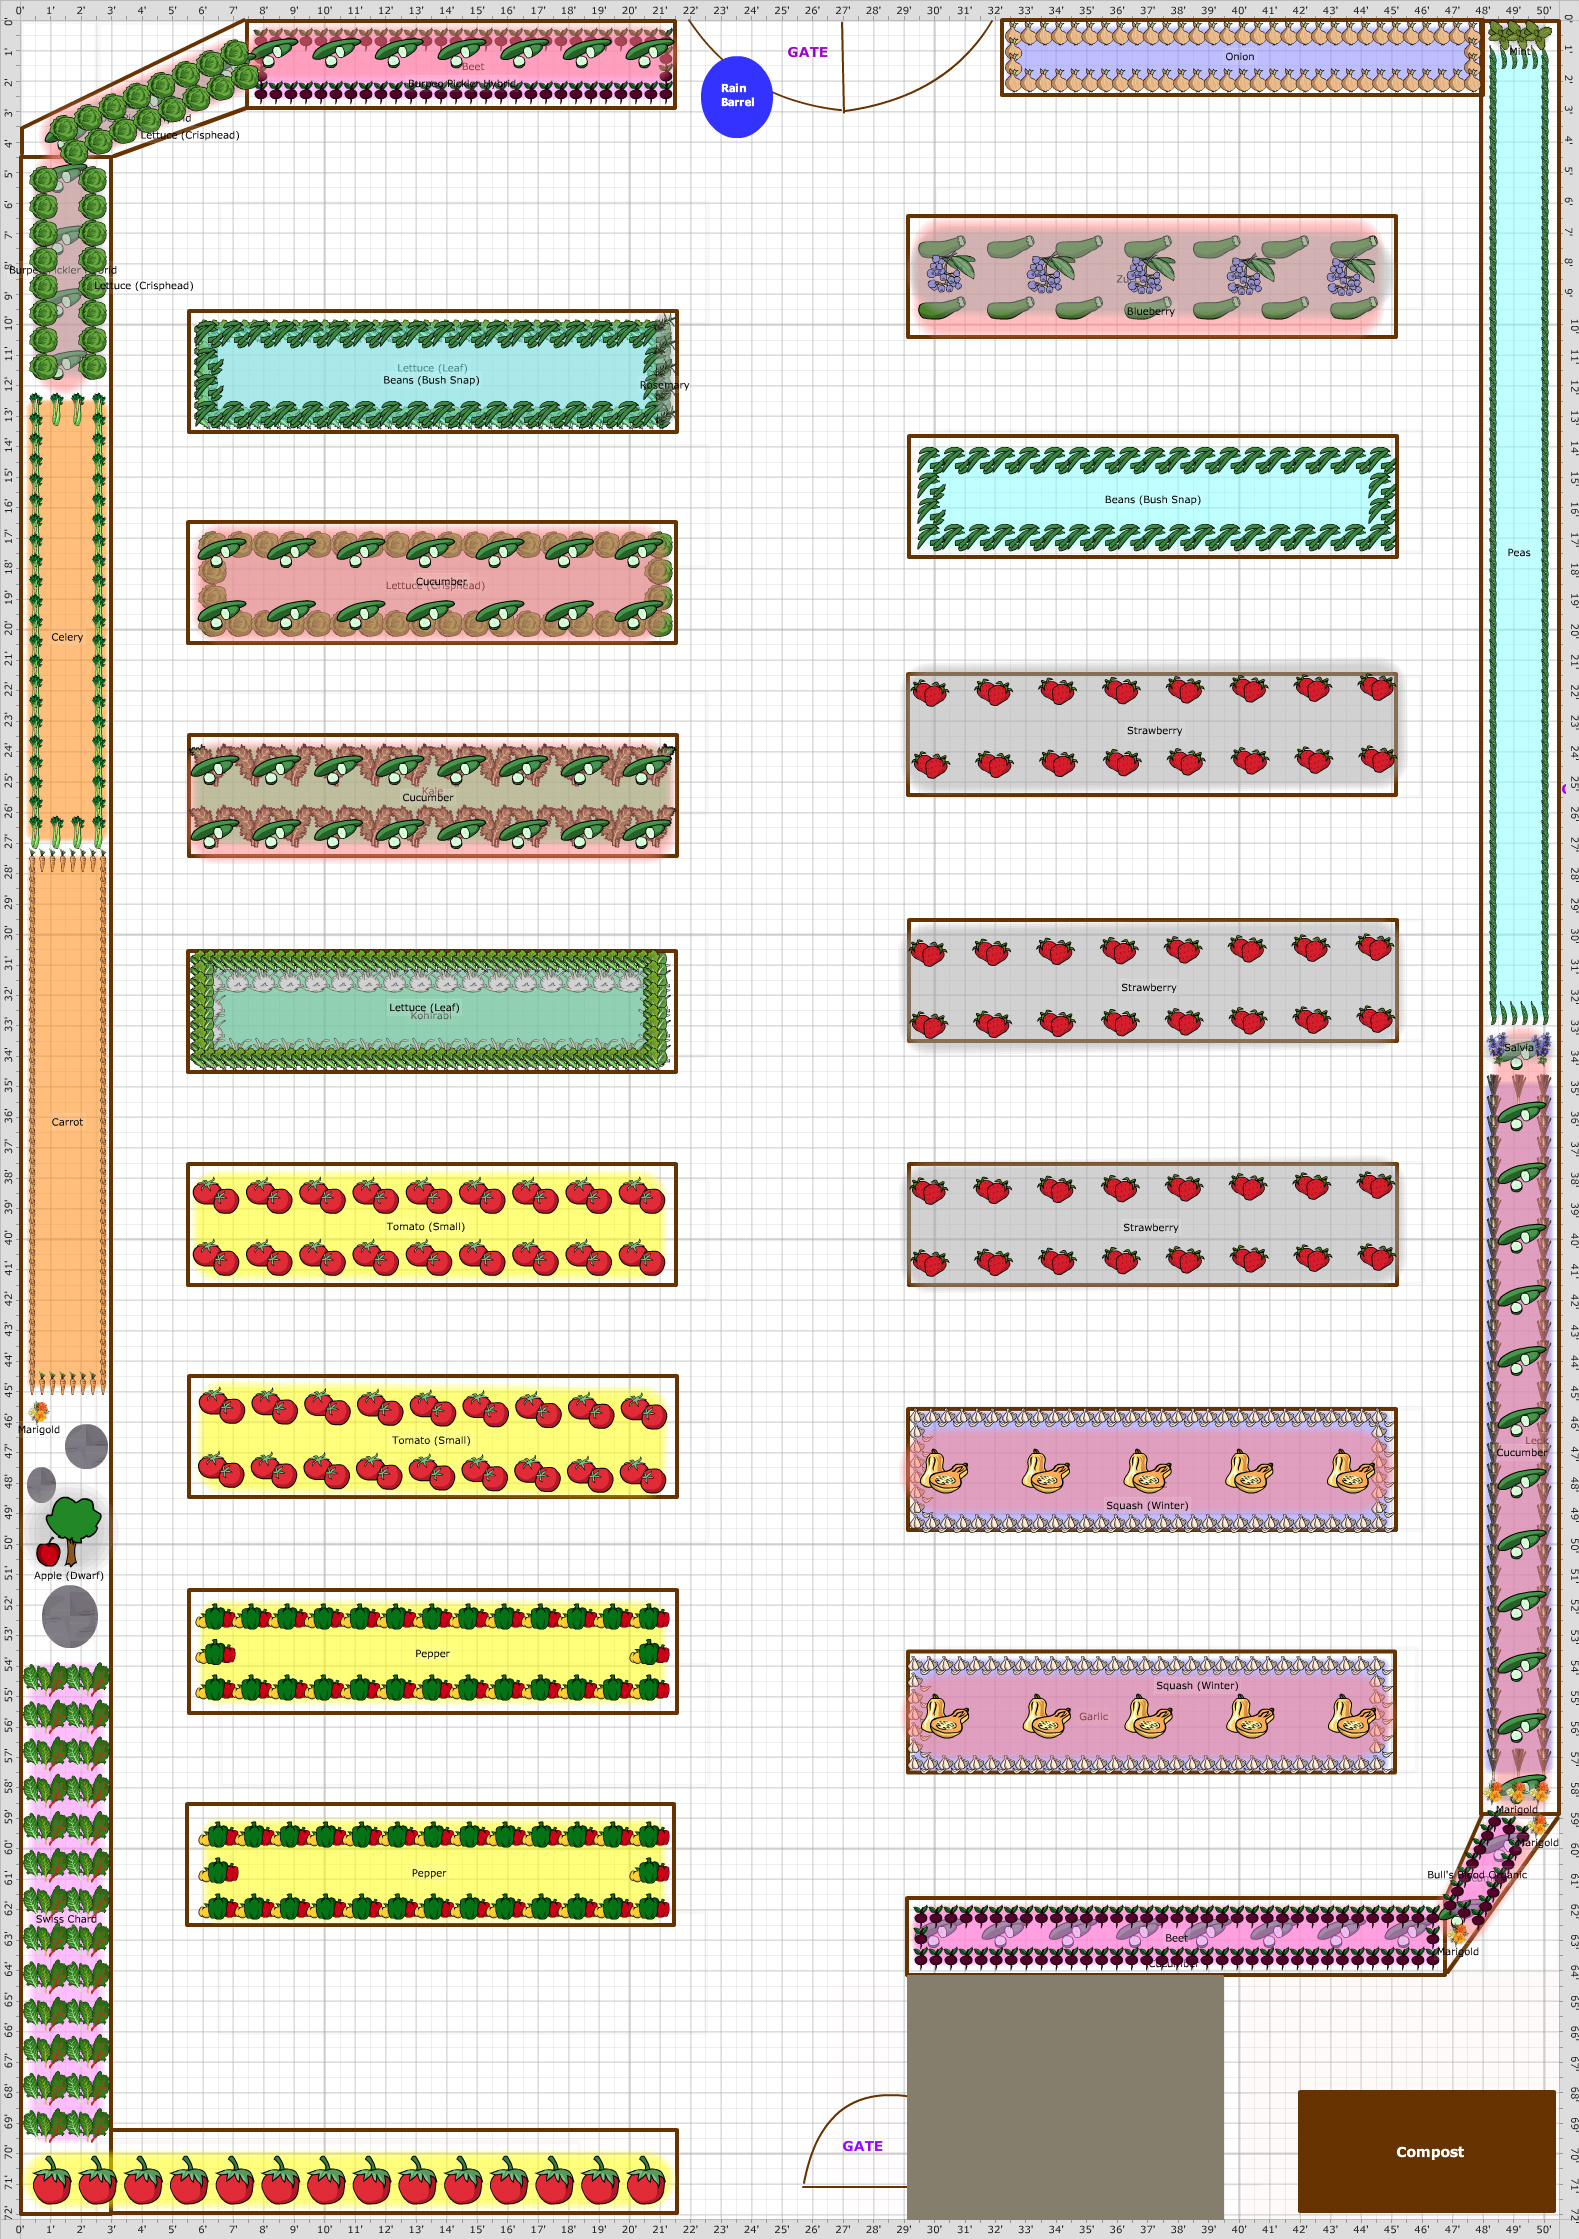The image size is (1579, 2239).
Task: Select the Bull's Blood Organic label
Action: pos(1477,1875)
